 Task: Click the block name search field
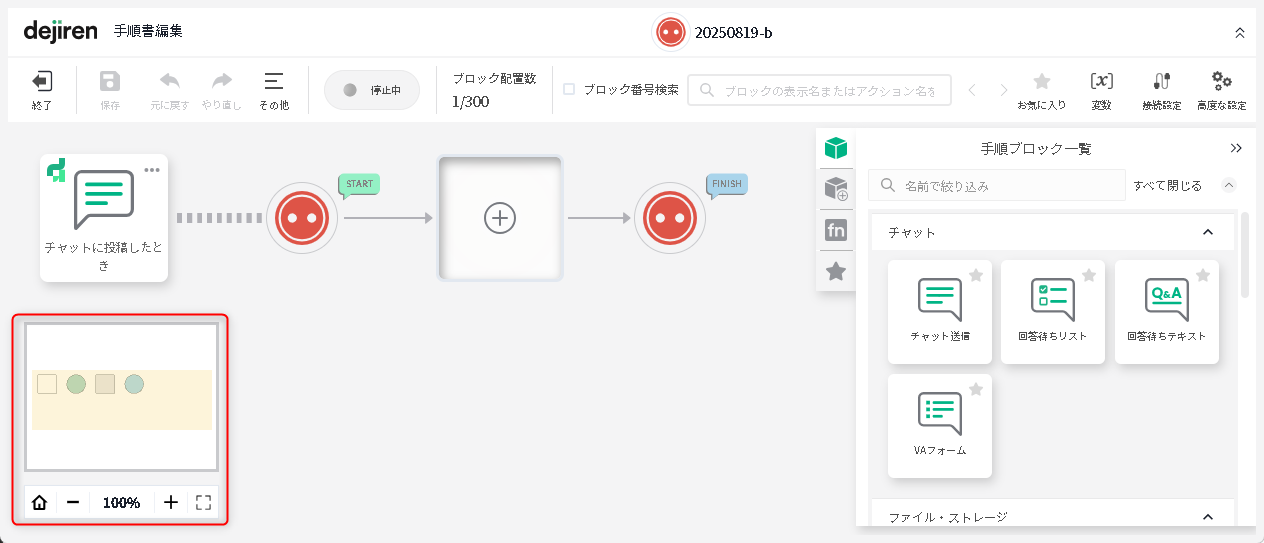pos(830,90)
